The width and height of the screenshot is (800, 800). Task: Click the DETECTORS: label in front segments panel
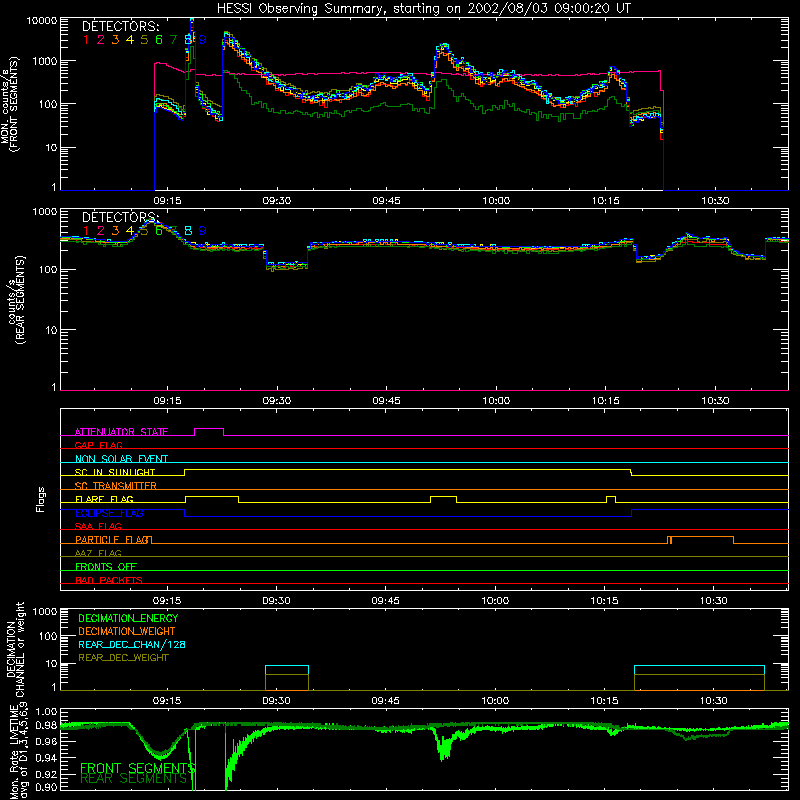(120, 26)
